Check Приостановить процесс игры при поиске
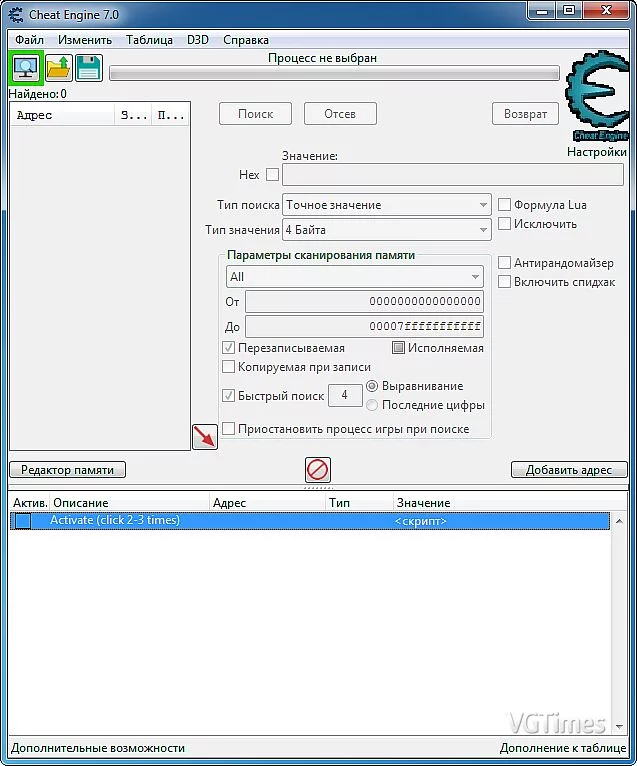This screenshot has height=766, width=637. point(228,428)
